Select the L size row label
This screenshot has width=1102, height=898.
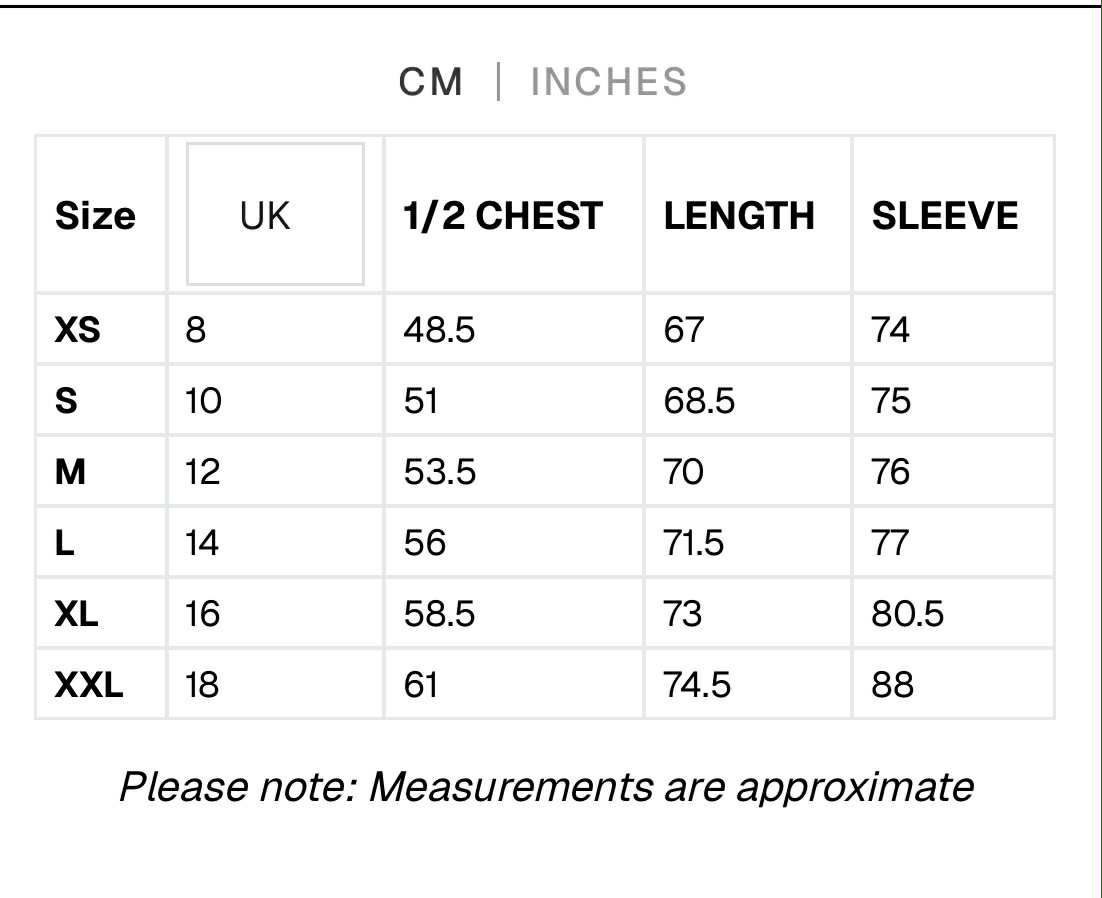click(65, 542)
